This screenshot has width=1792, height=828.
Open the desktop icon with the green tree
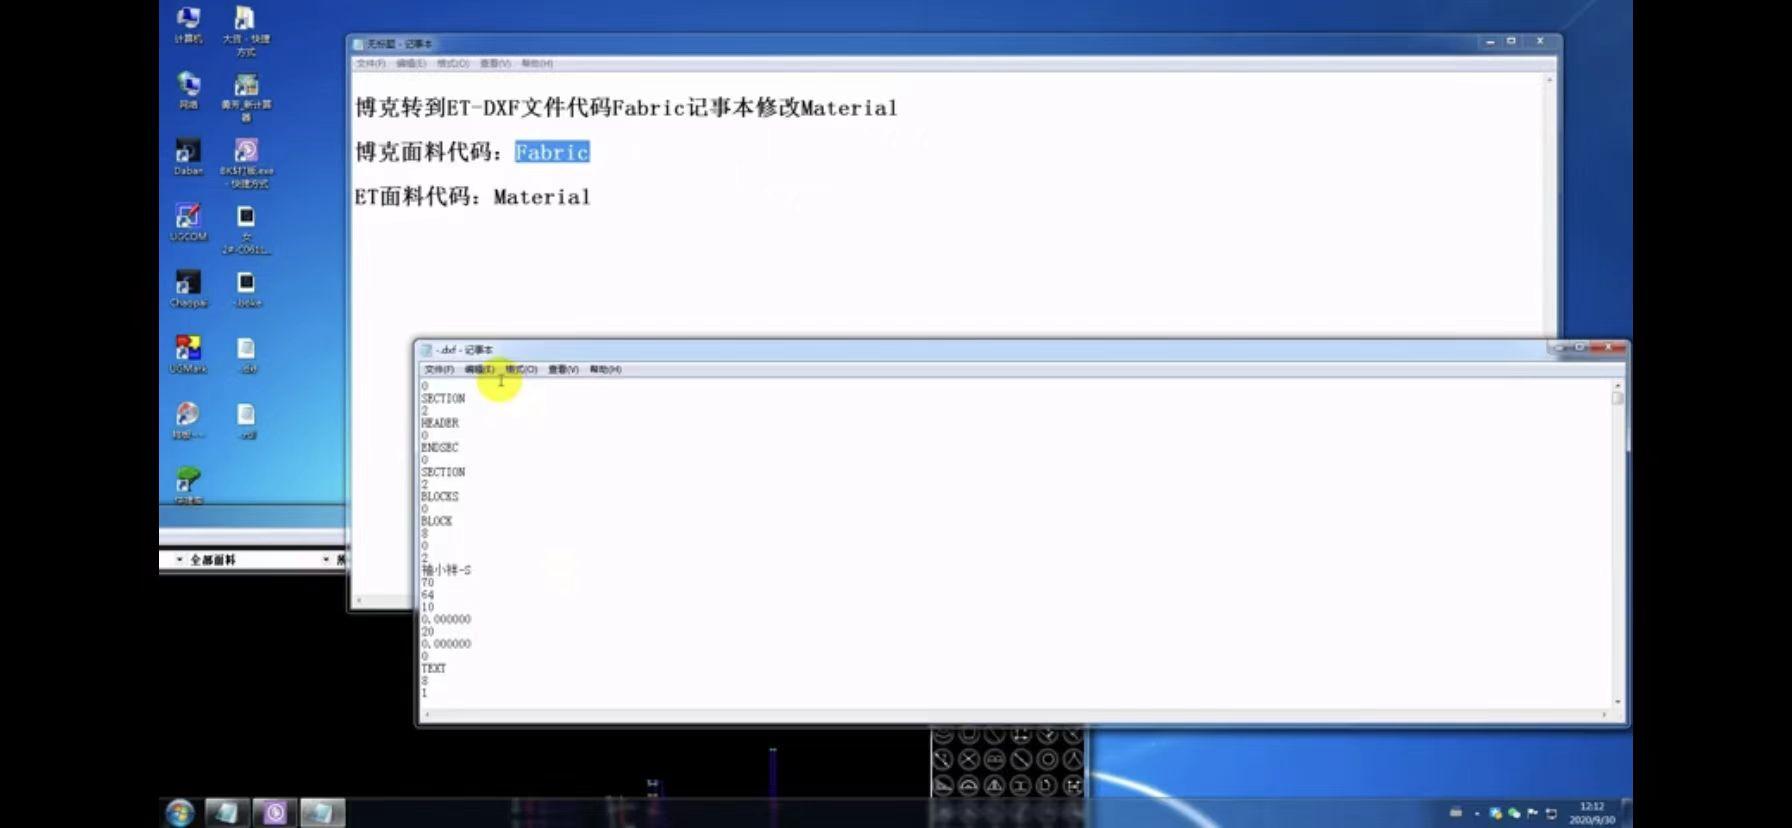coord(187,485)
